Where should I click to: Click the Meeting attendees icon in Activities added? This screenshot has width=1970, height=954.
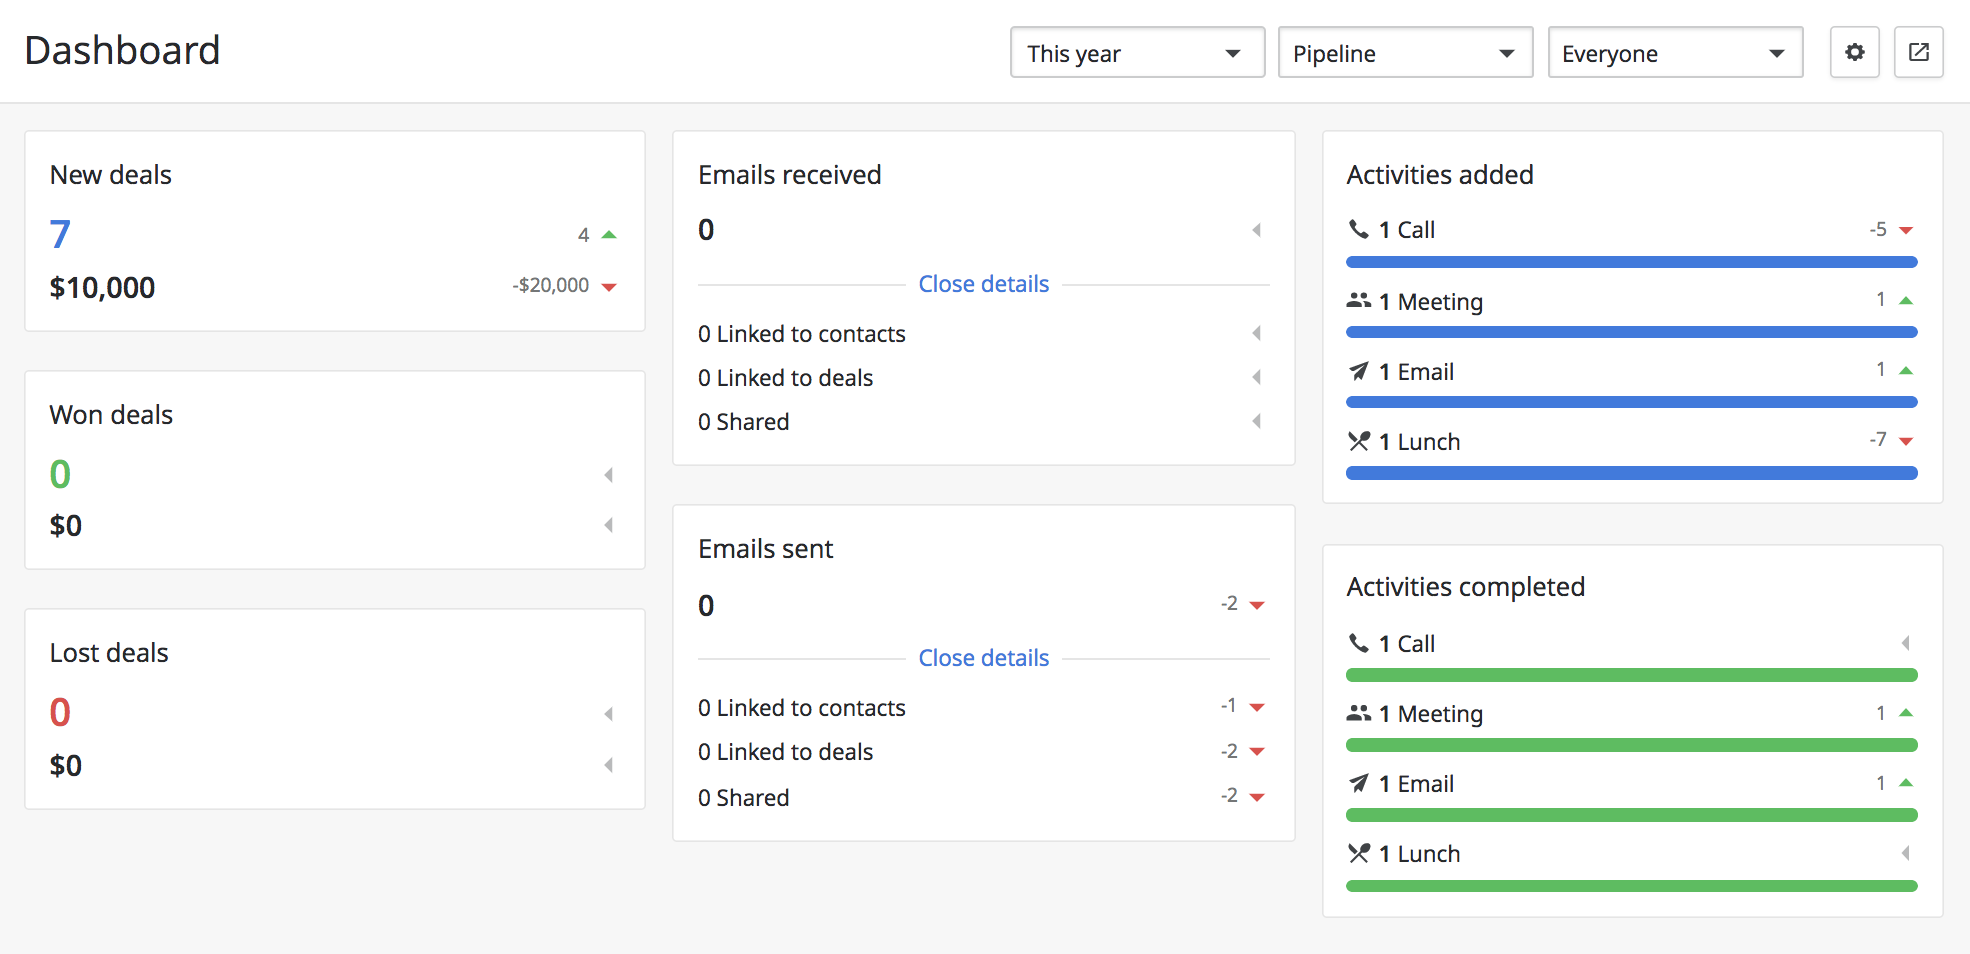(1358, 299)
